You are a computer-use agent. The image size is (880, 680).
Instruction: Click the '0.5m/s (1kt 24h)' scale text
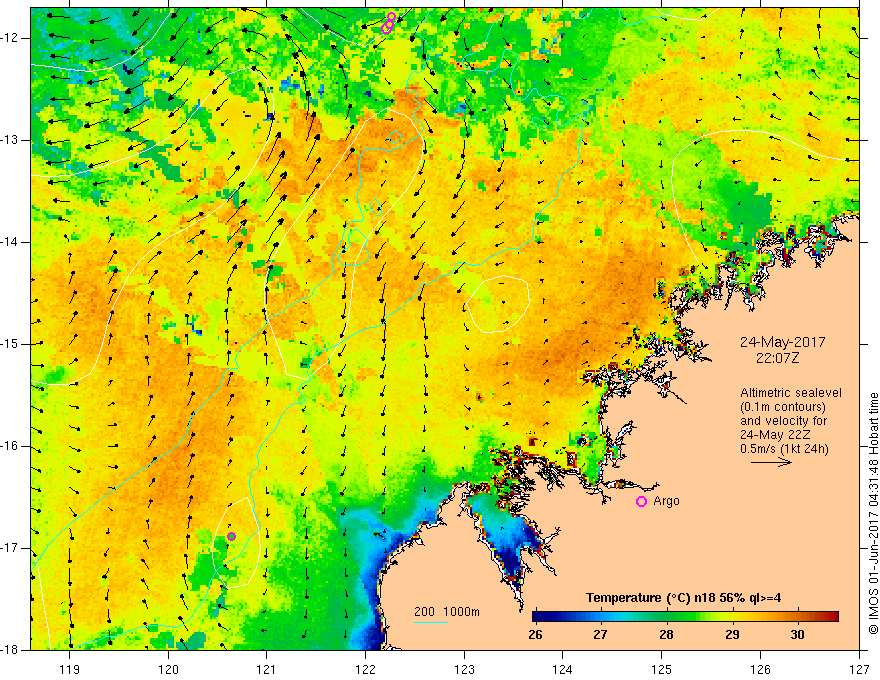784,448
